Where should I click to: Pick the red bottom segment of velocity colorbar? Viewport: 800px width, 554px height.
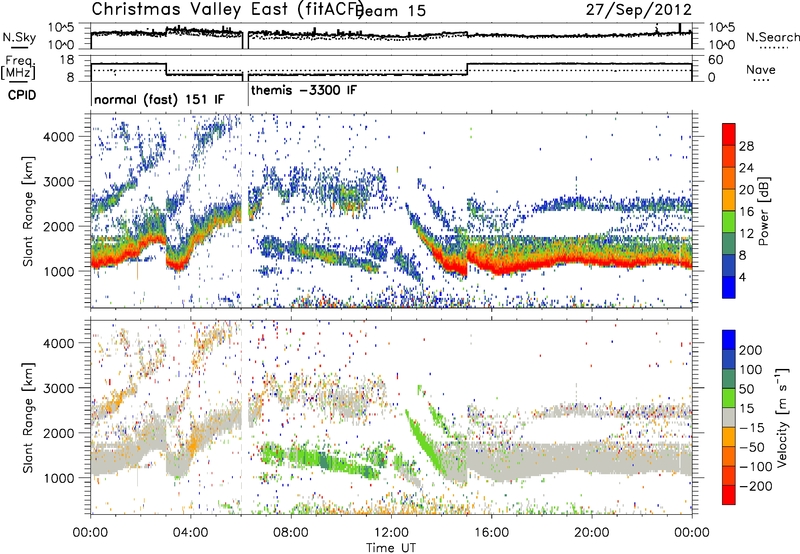[x=729, y=495]
